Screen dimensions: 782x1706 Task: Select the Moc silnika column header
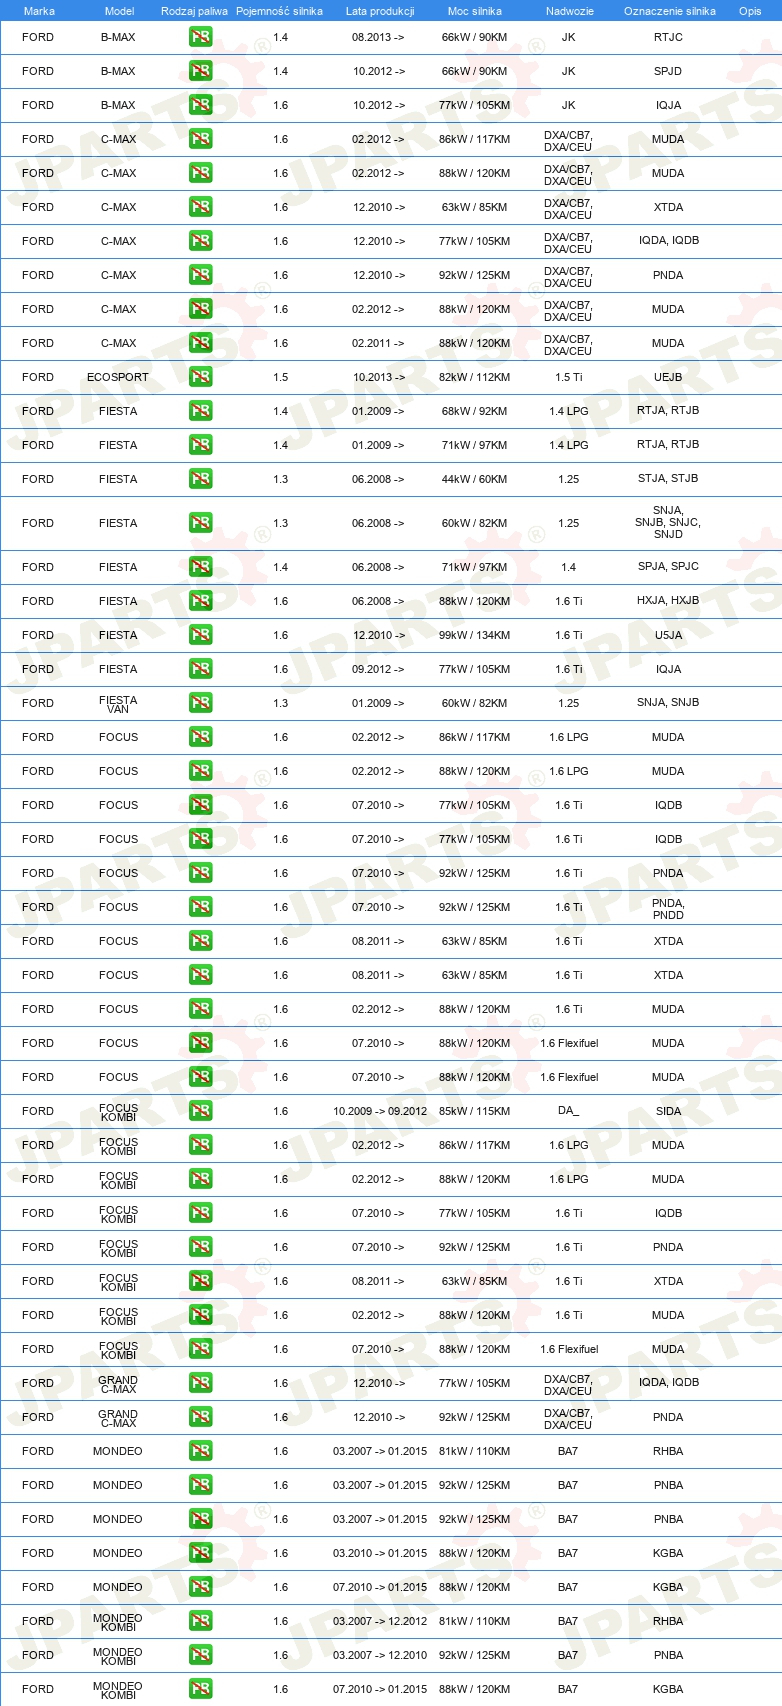coord(475,11)
